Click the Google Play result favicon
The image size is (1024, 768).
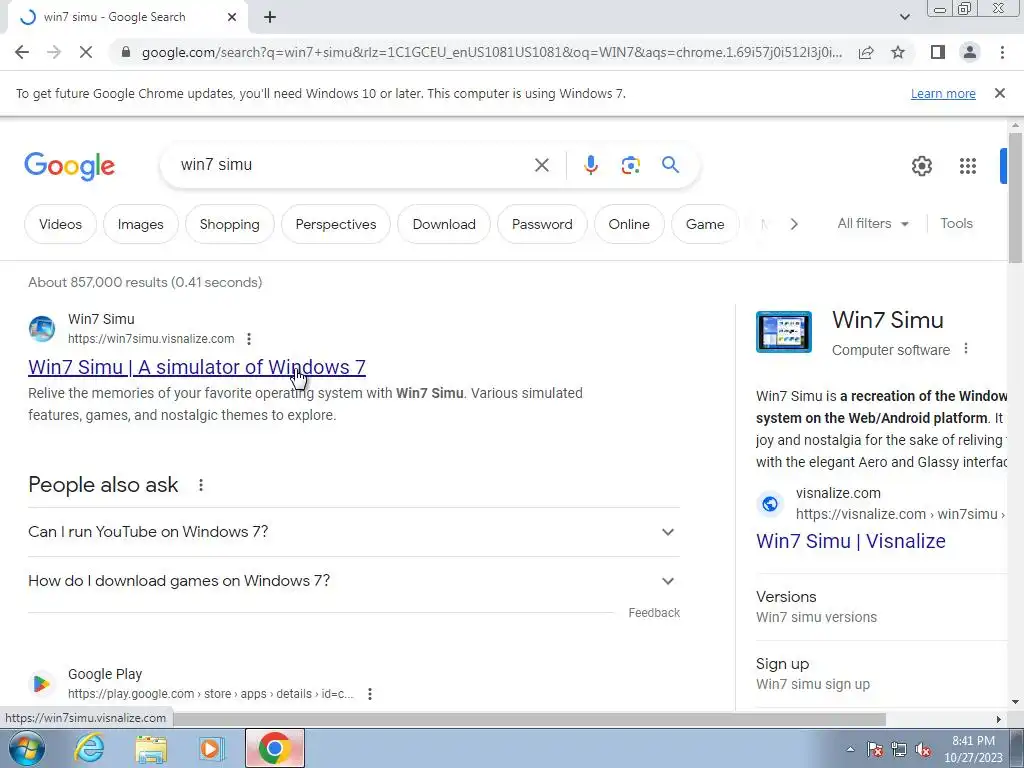pyautogui.click(x=41, y=684)
